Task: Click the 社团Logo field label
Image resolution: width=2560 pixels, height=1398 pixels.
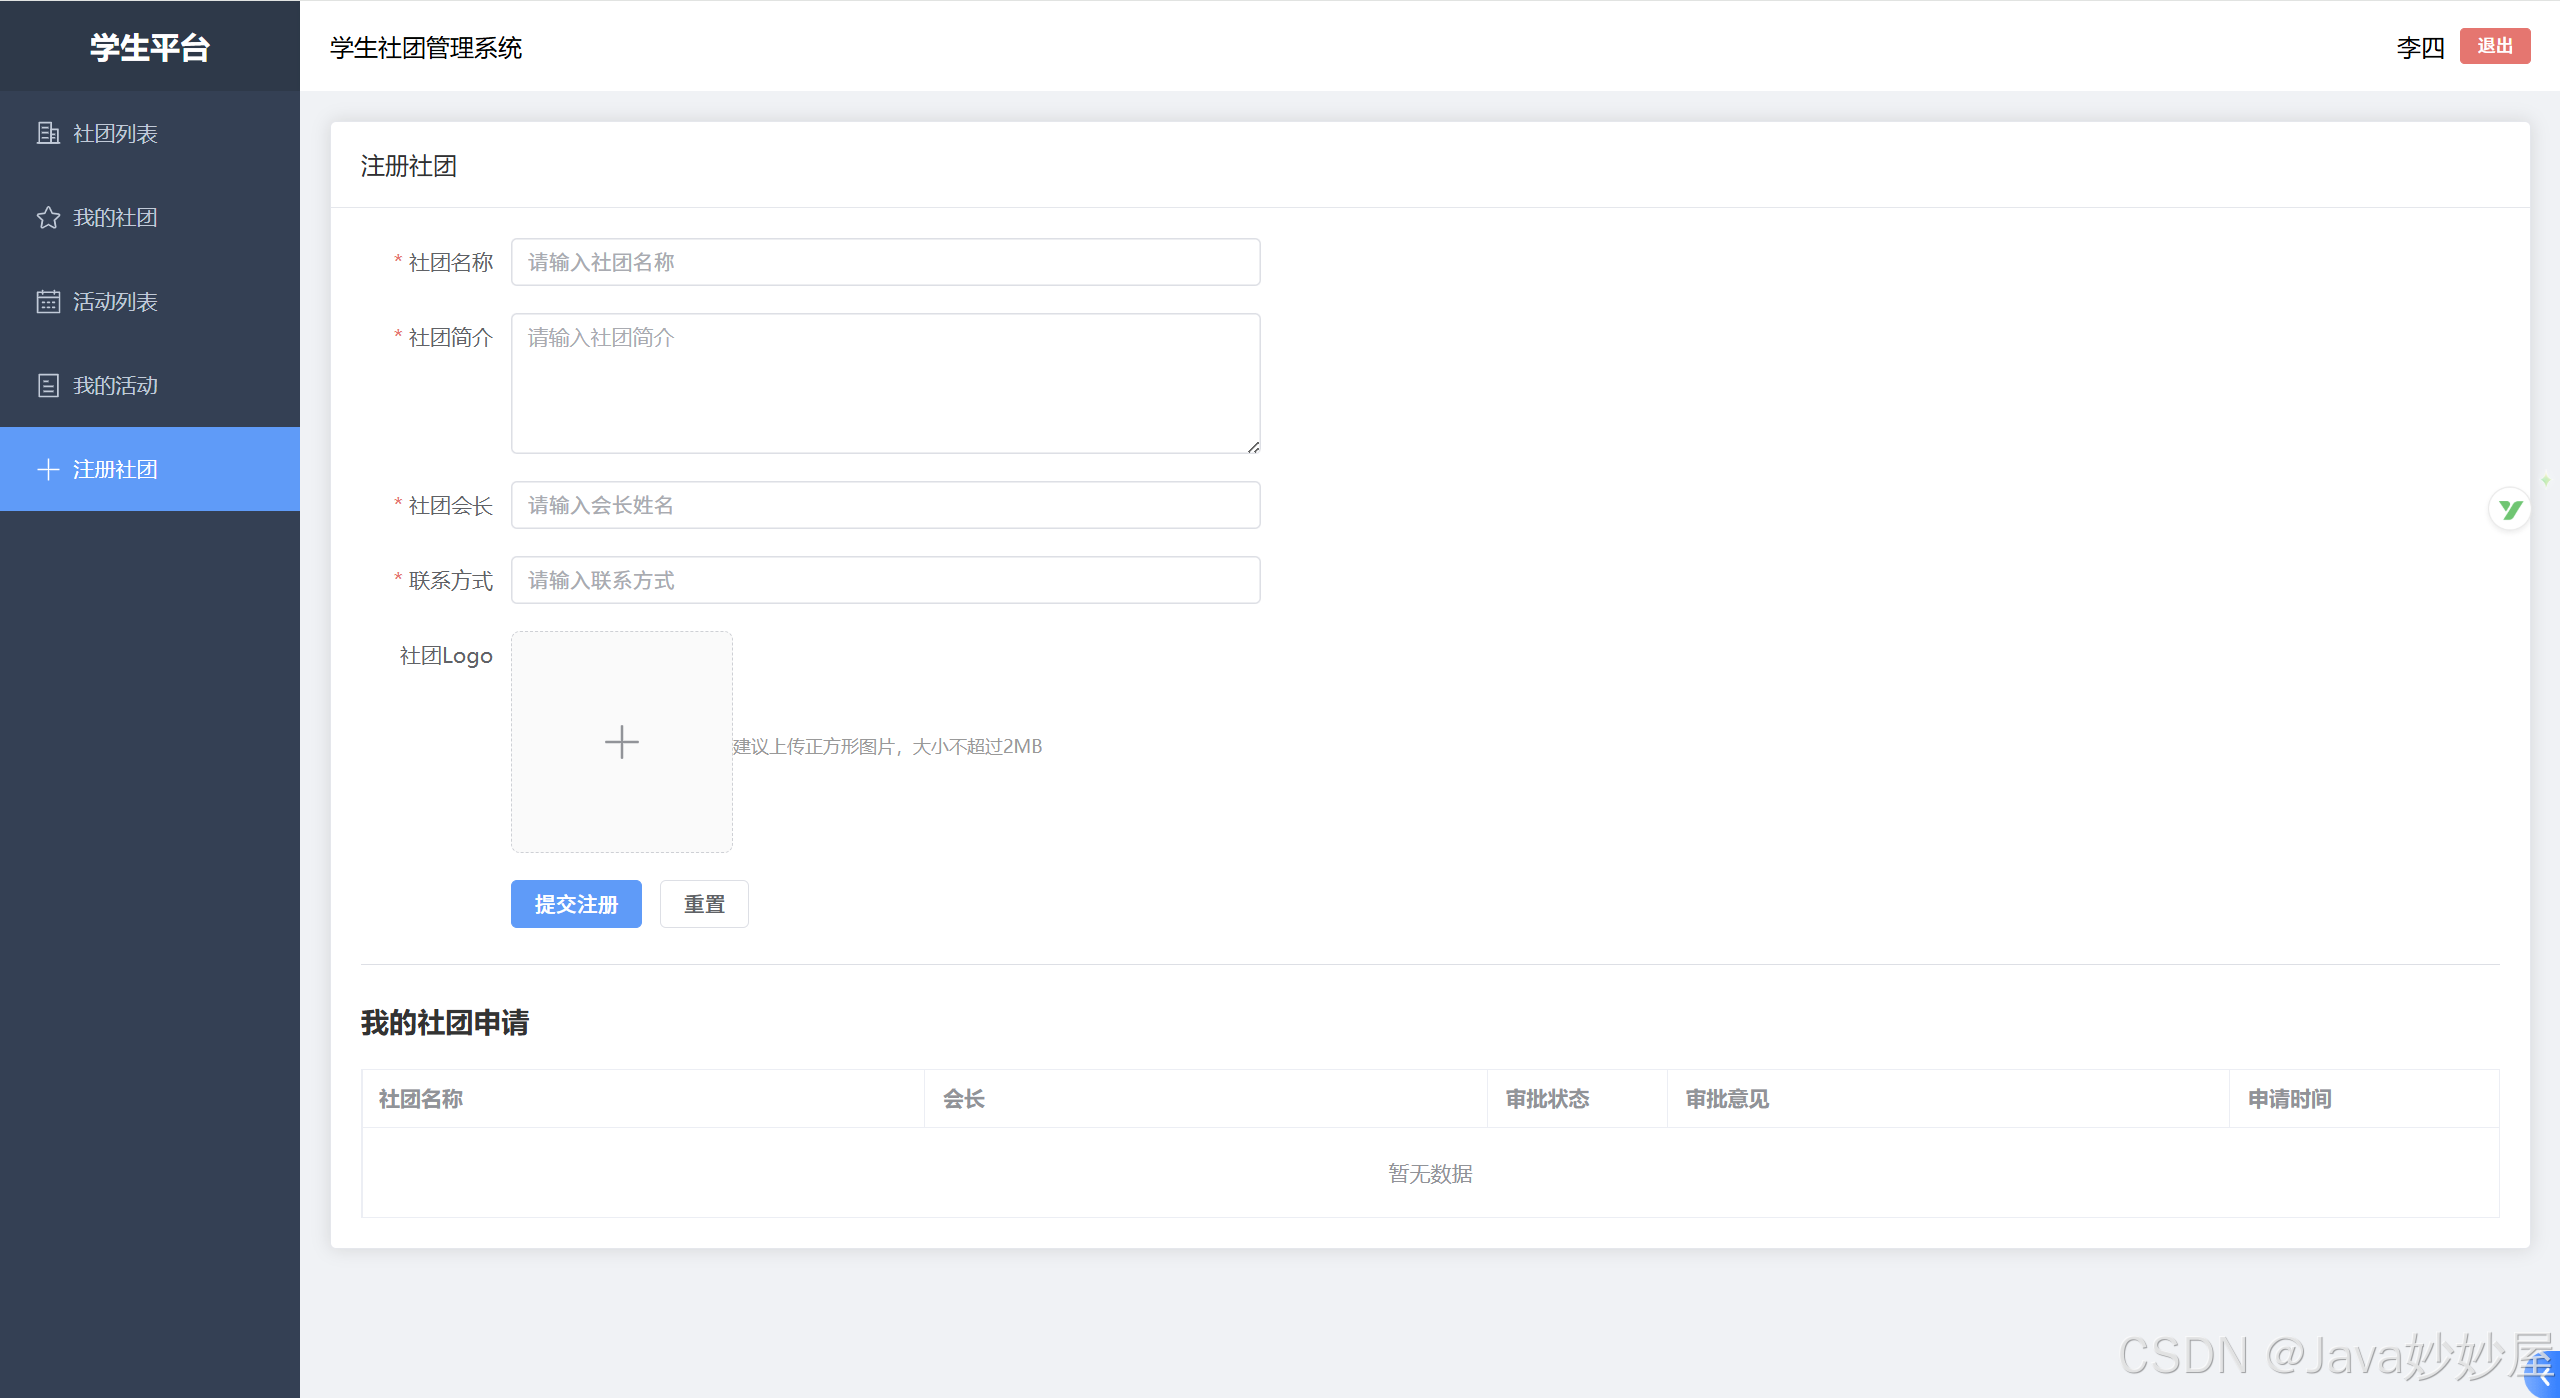Action: [446, 655]
